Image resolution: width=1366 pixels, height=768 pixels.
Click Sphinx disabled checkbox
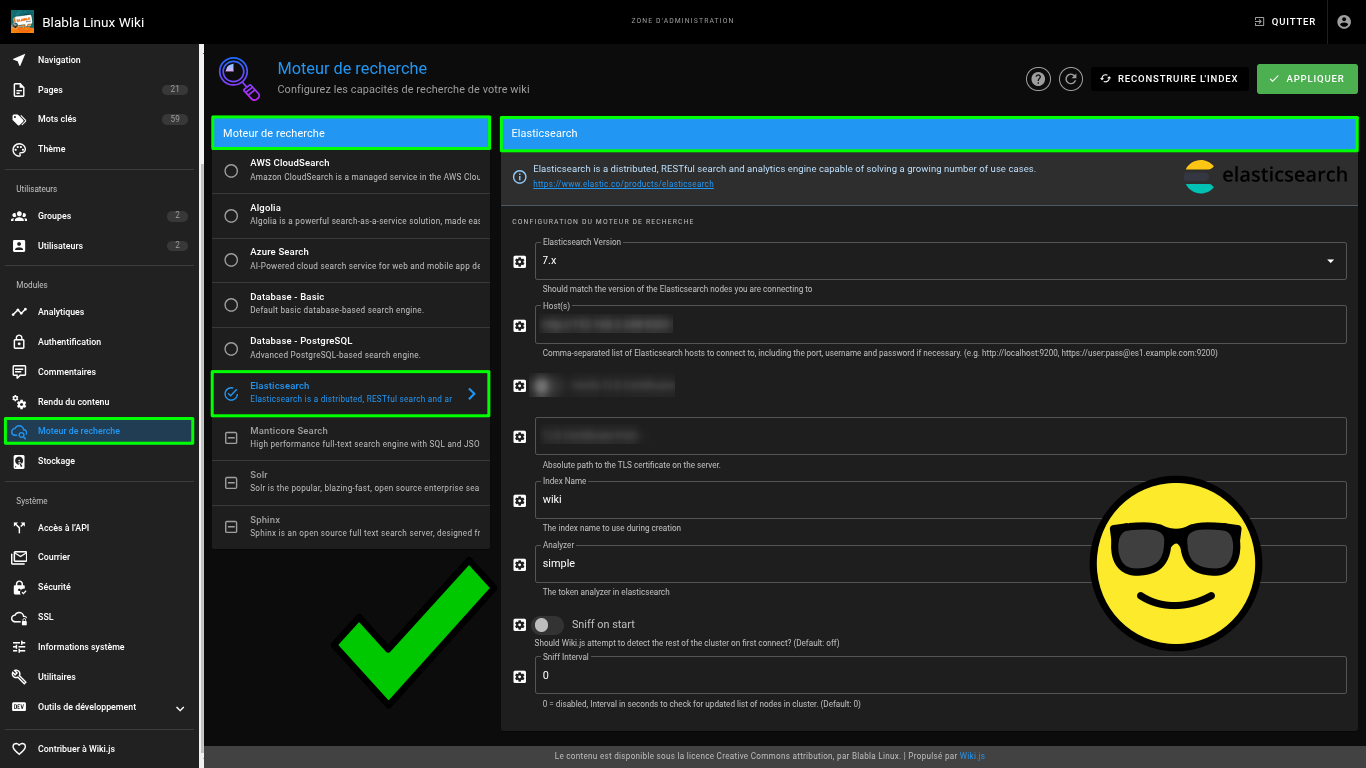click(x=231, y=527)
